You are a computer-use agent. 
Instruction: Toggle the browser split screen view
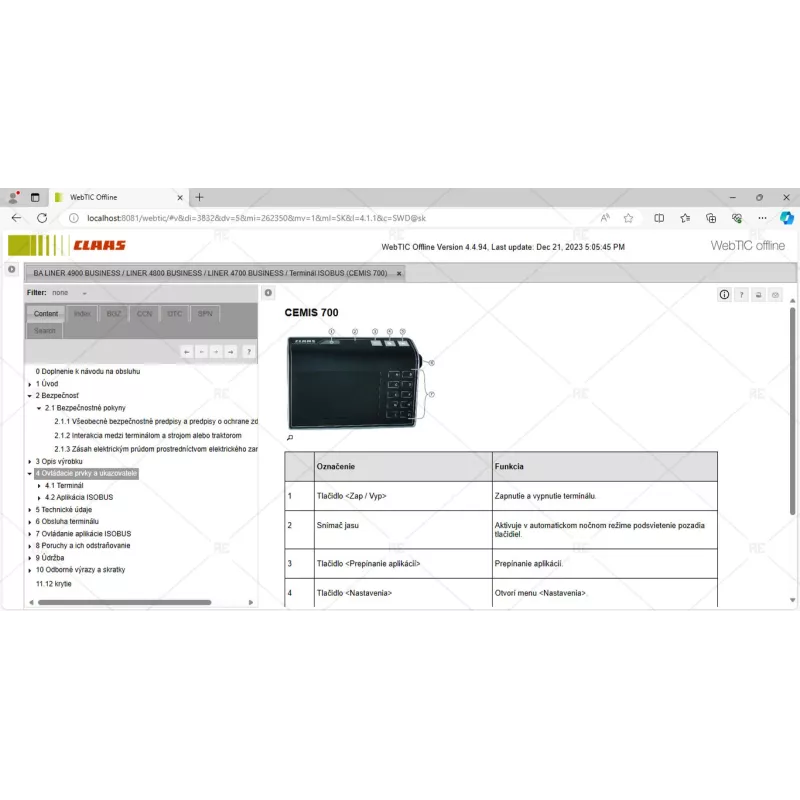[659, 218]
